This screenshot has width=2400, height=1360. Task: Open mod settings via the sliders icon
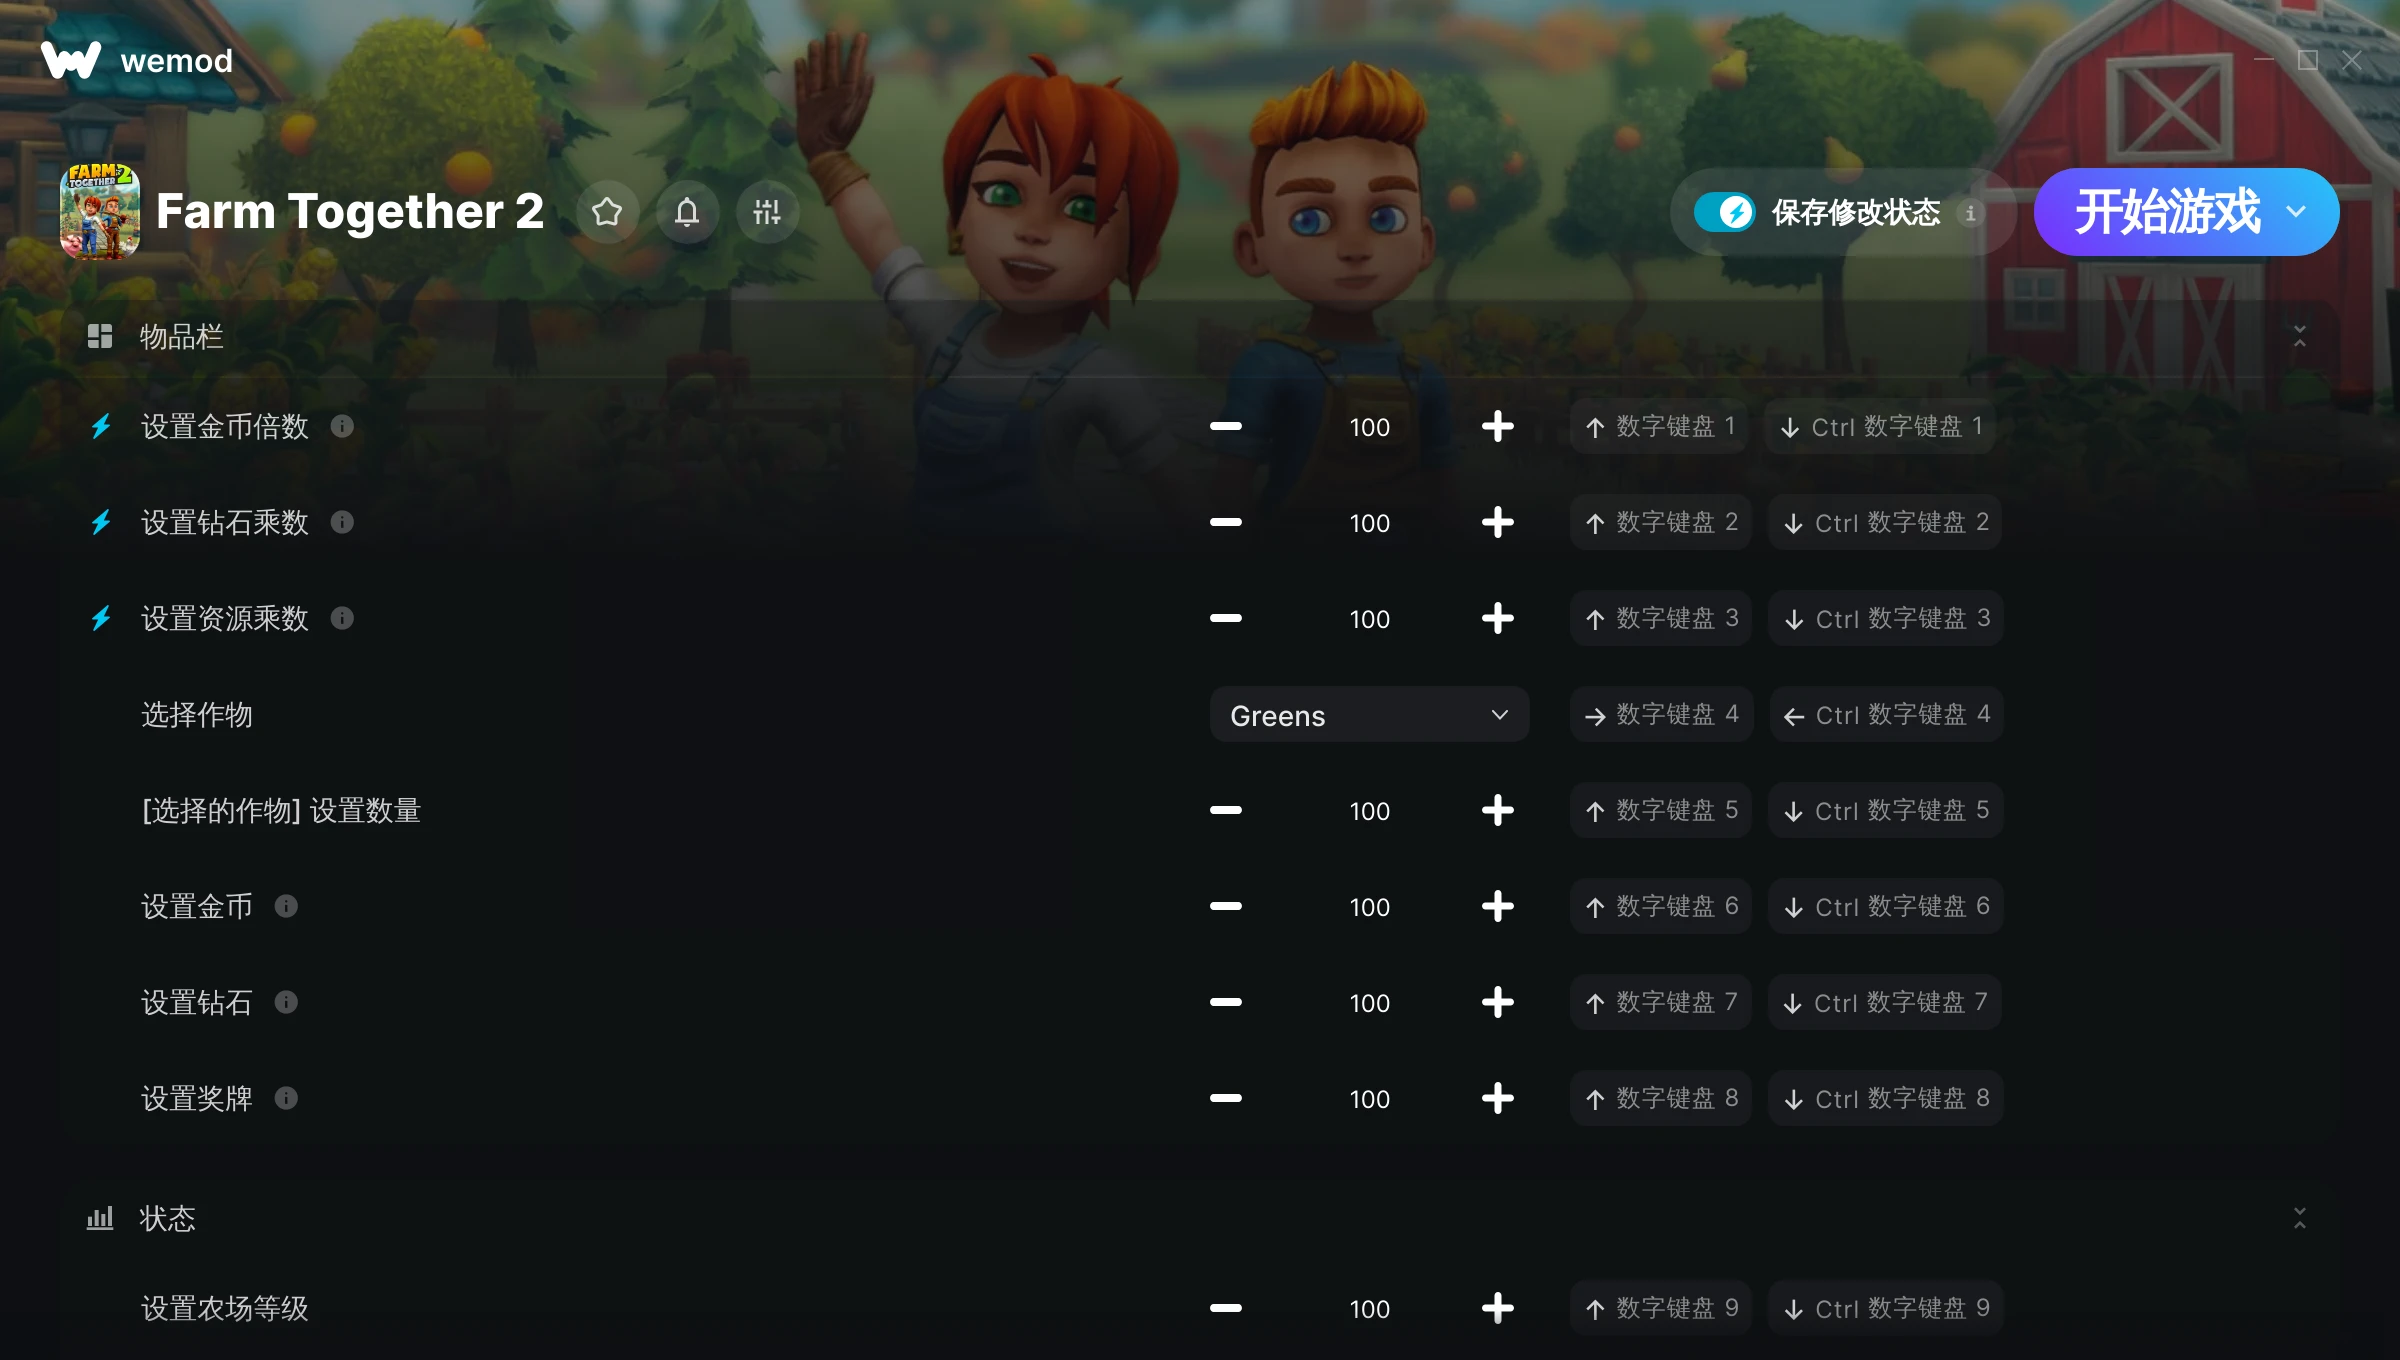(x=767, y=212)
